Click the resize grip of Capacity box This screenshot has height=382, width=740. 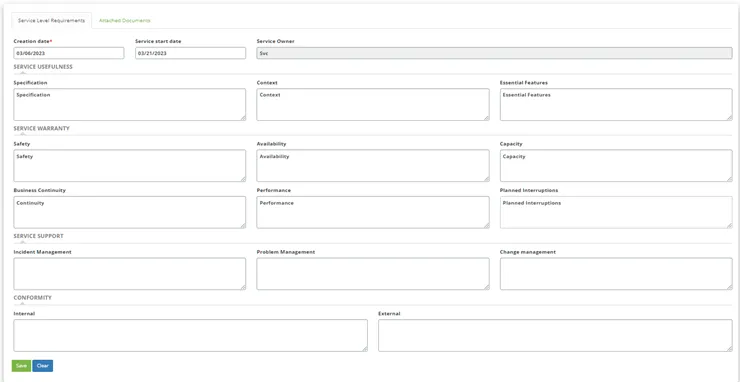pyautogui.click(x=730, y=179)
